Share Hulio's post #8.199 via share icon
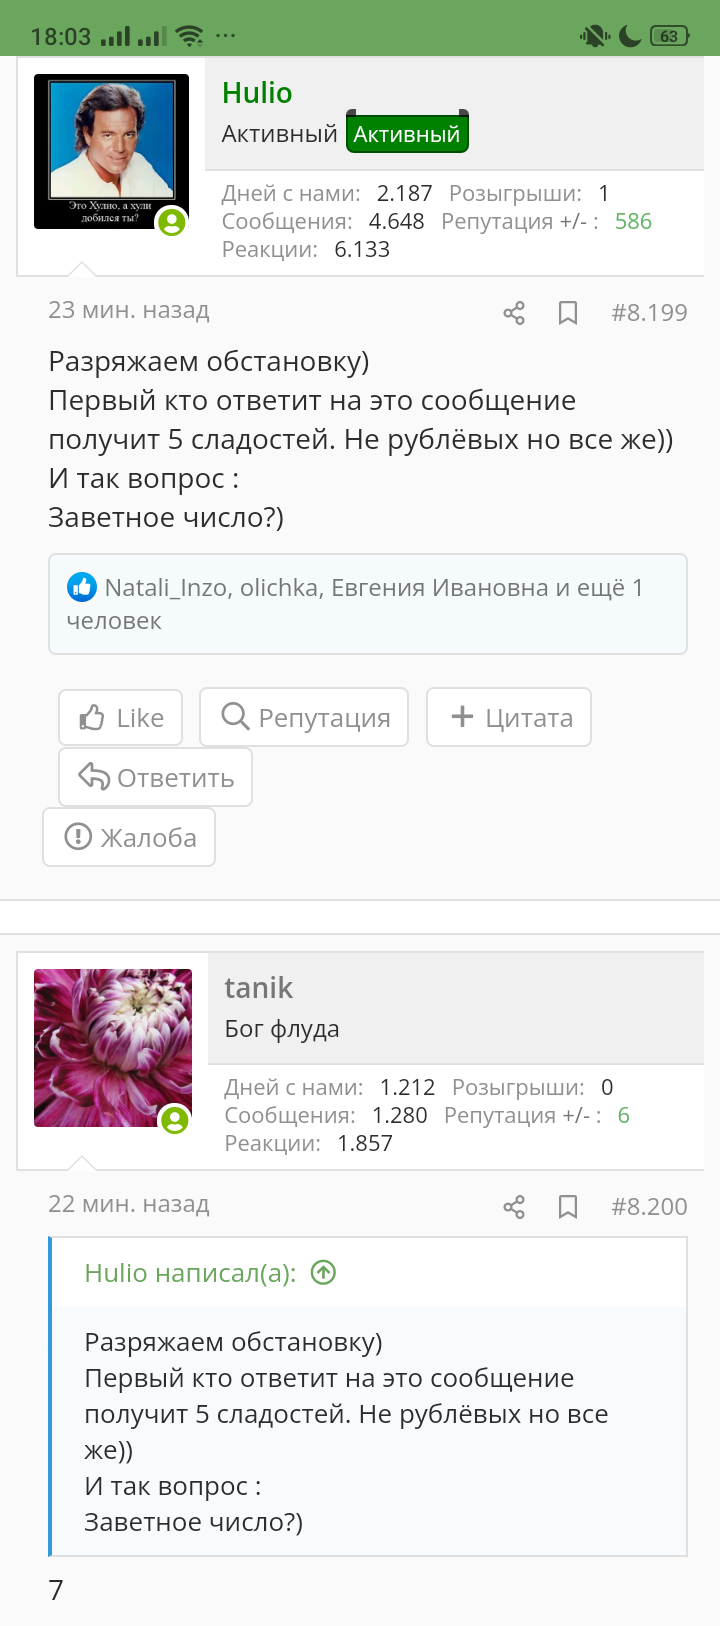Screen dimensions: 720x1626 point(514,313)
